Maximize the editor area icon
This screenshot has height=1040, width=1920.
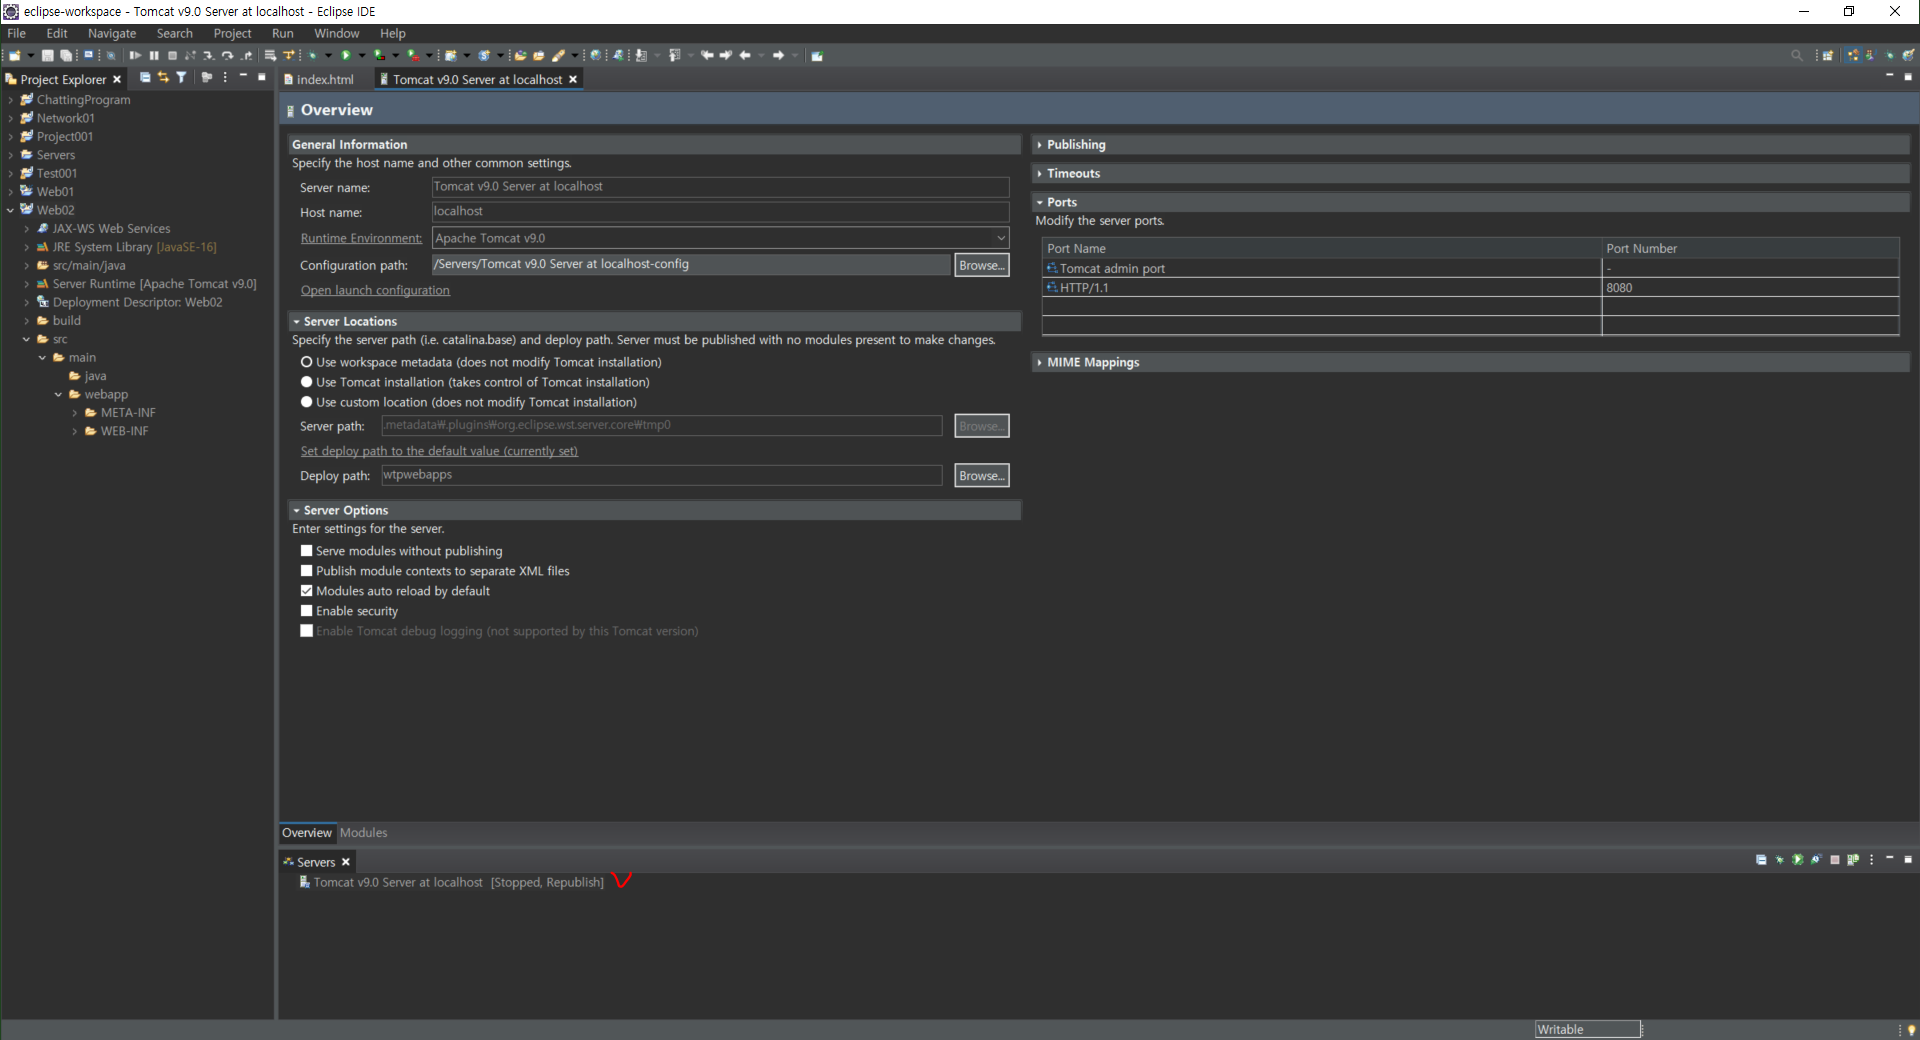click(1908, 77)
